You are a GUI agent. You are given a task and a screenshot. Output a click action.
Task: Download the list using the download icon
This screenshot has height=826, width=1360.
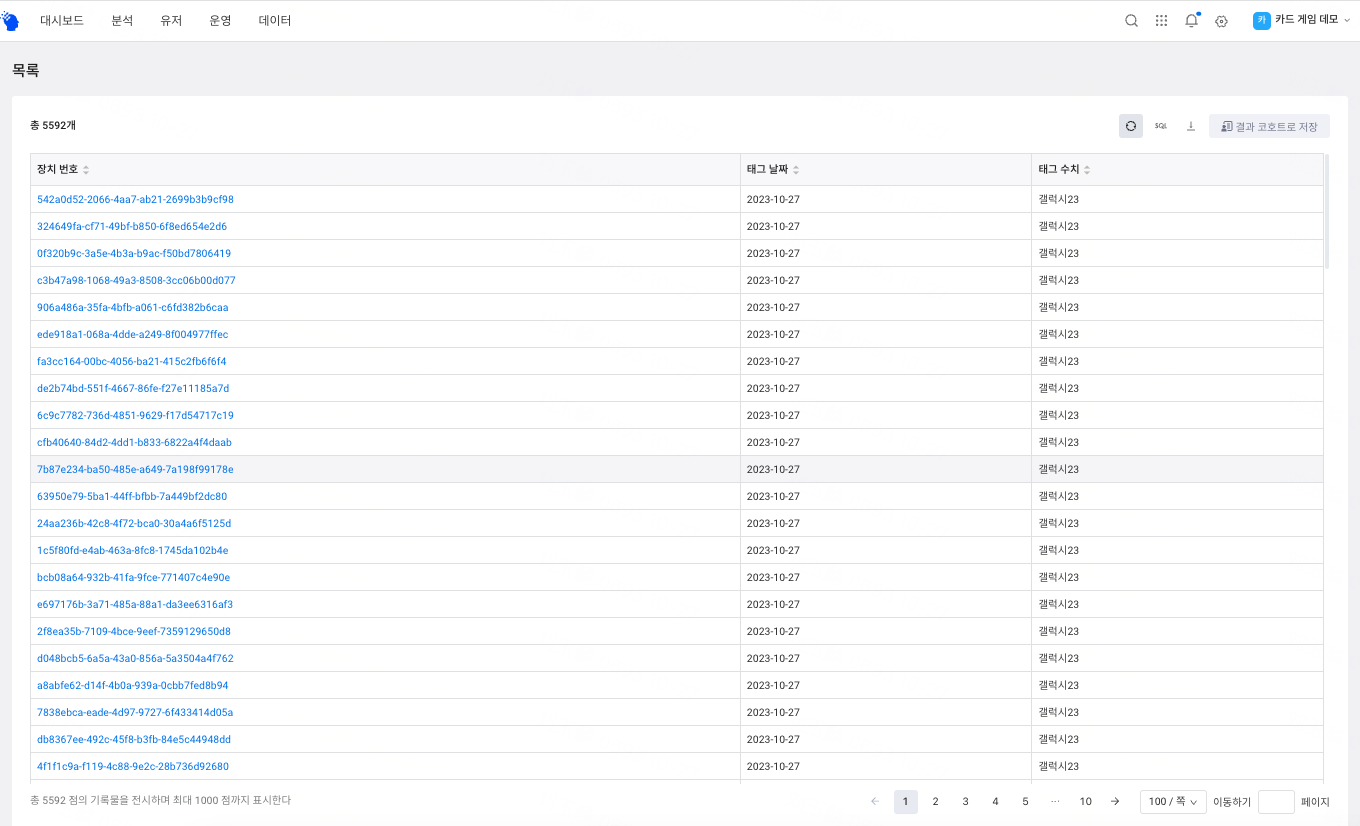click(1191, 126)
